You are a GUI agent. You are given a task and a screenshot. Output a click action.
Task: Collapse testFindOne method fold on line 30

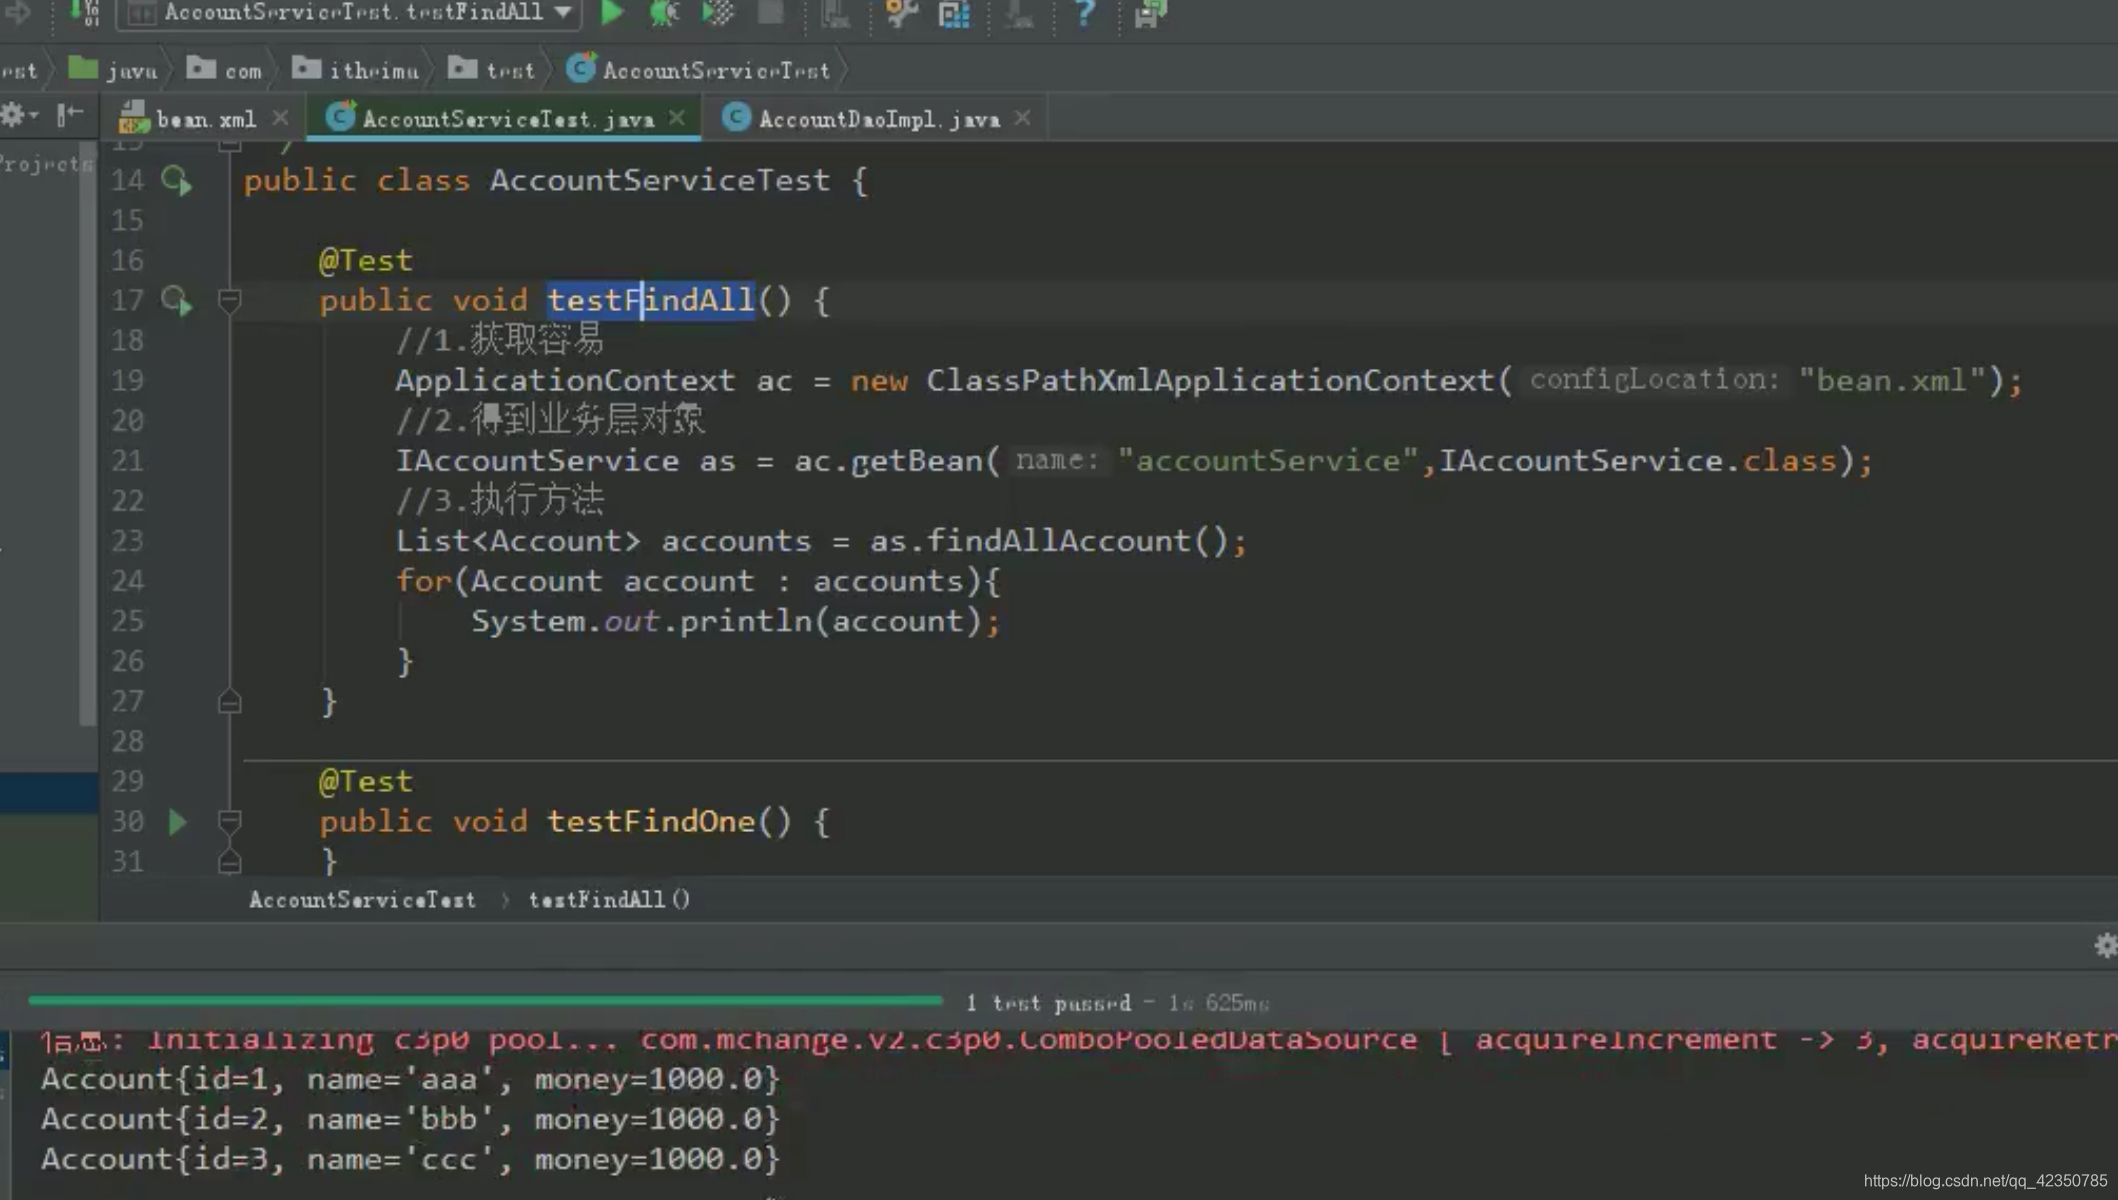[x=229, y=821]
